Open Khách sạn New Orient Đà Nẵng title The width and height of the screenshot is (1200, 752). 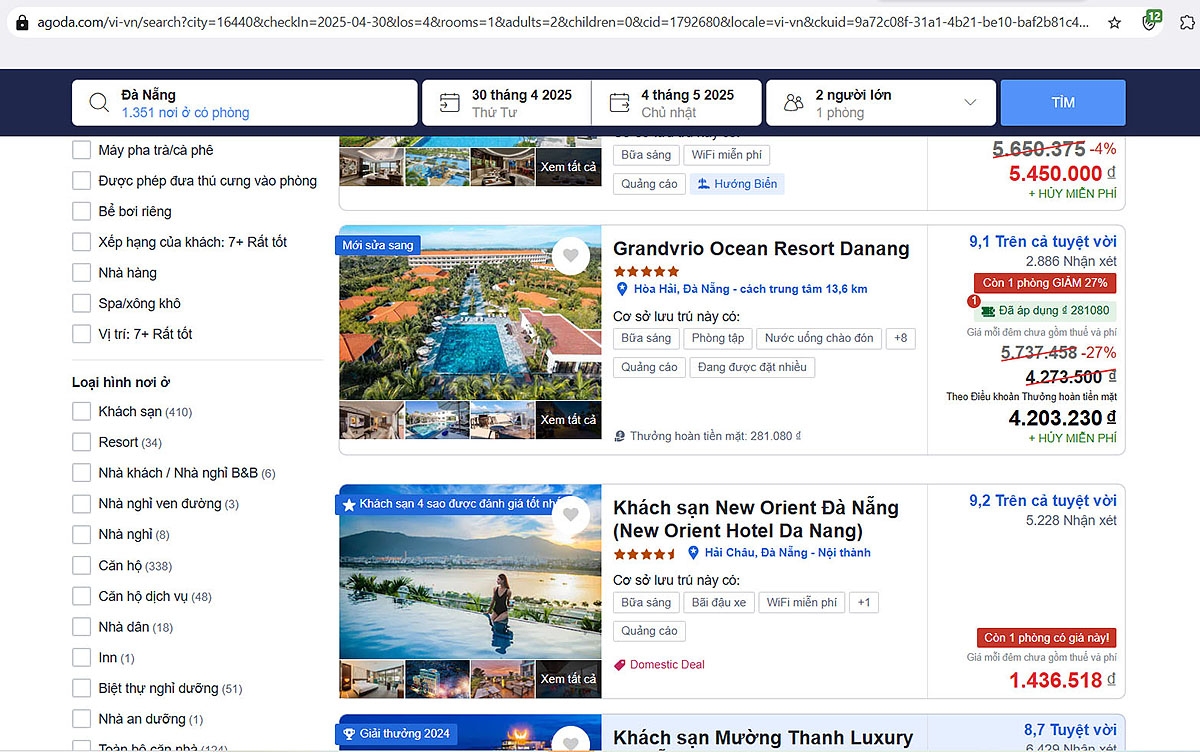point(756,519)
